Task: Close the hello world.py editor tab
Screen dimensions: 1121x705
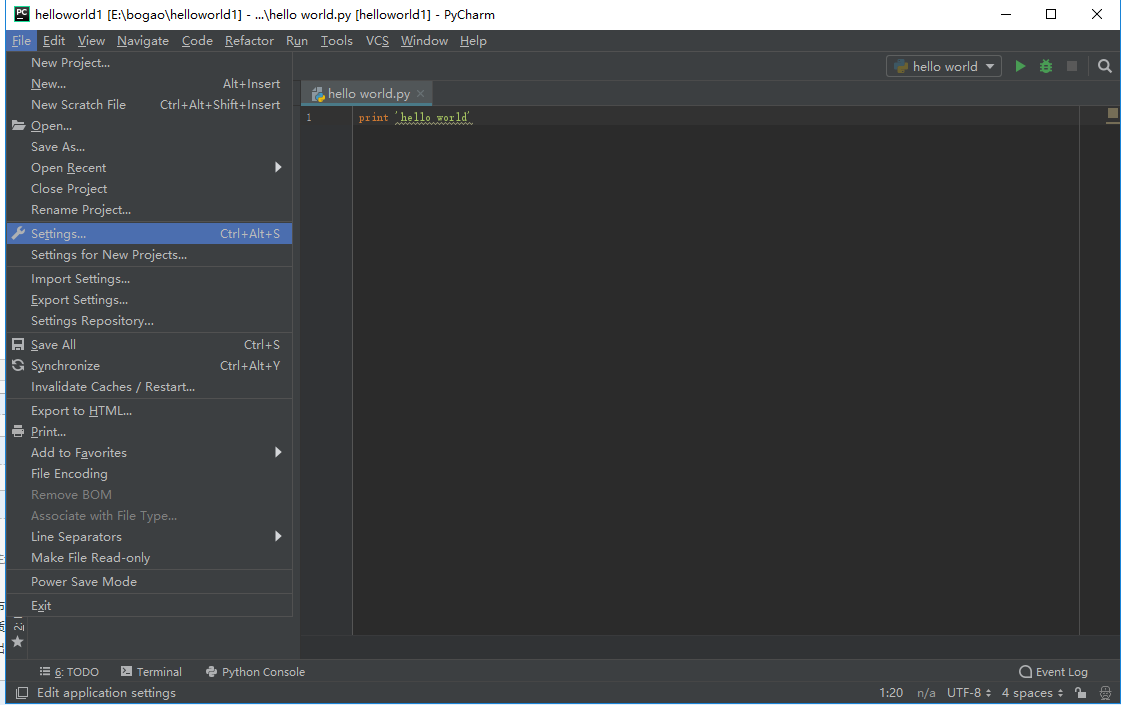Action: point(420,94)
